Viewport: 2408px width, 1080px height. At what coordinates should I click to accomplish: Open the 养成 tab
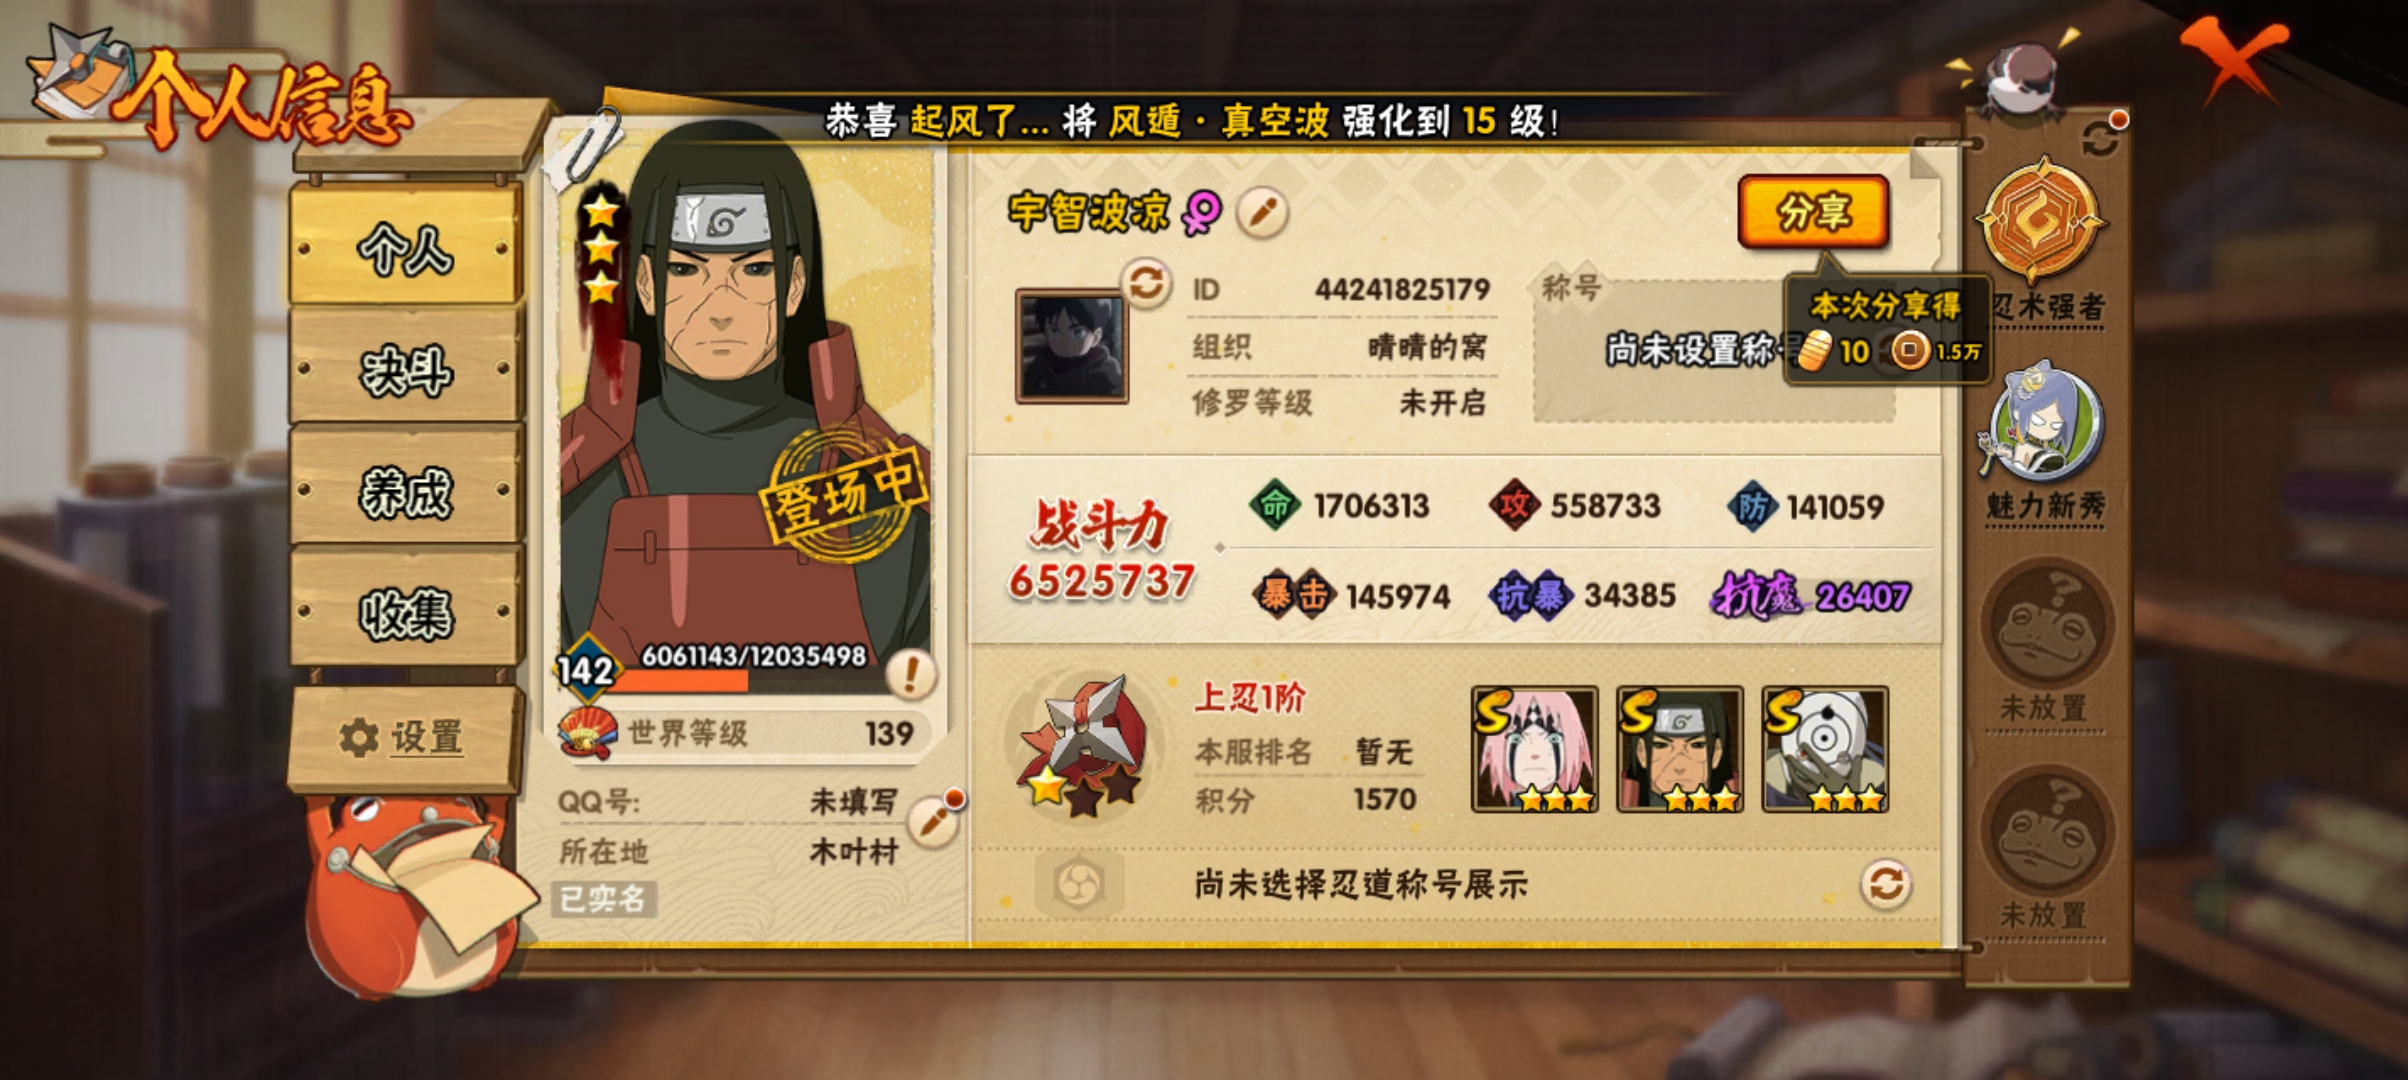[406, 490]
